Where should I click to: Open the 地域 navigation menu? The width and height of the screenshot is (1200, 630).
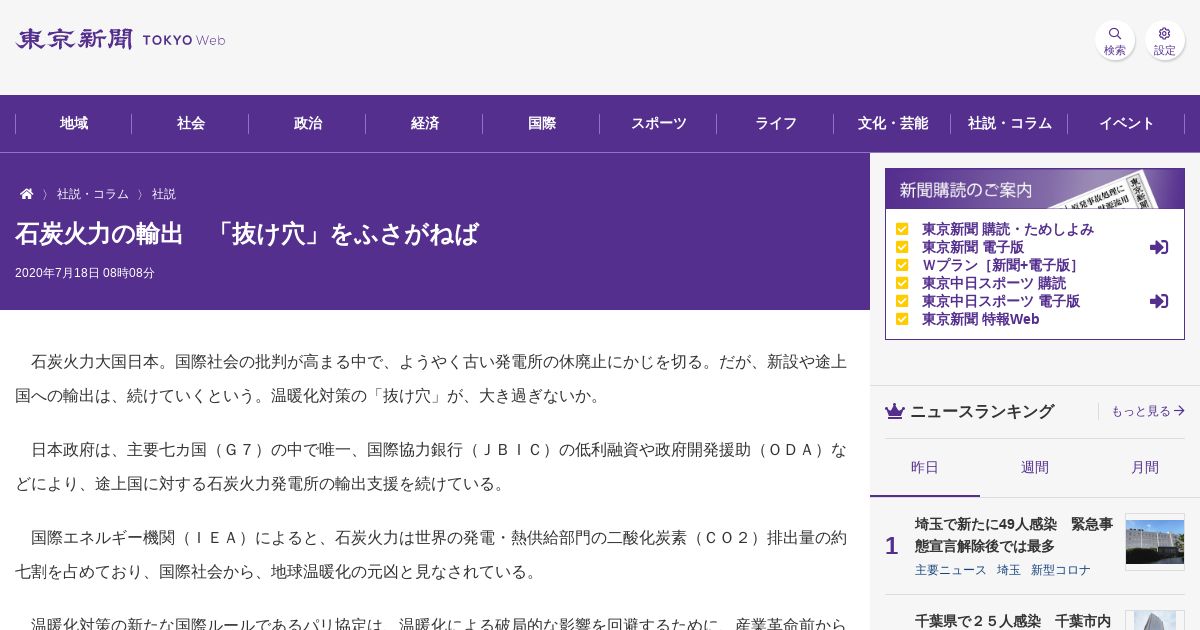click(74, 124)
